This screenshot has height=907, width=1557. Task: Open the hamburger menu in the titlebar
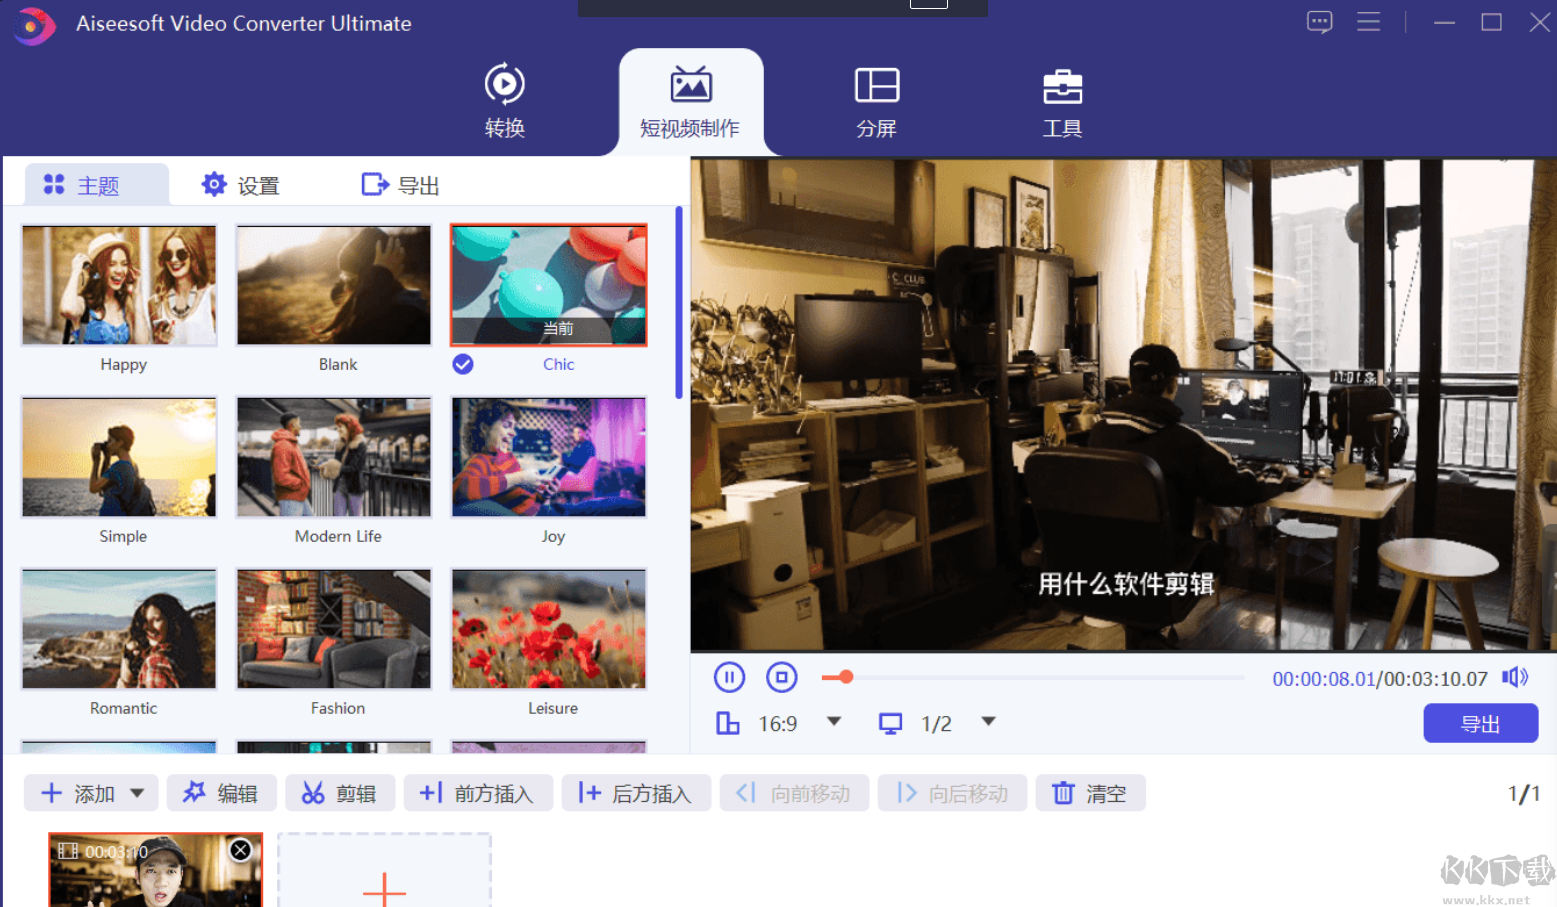click(1369, 21)
